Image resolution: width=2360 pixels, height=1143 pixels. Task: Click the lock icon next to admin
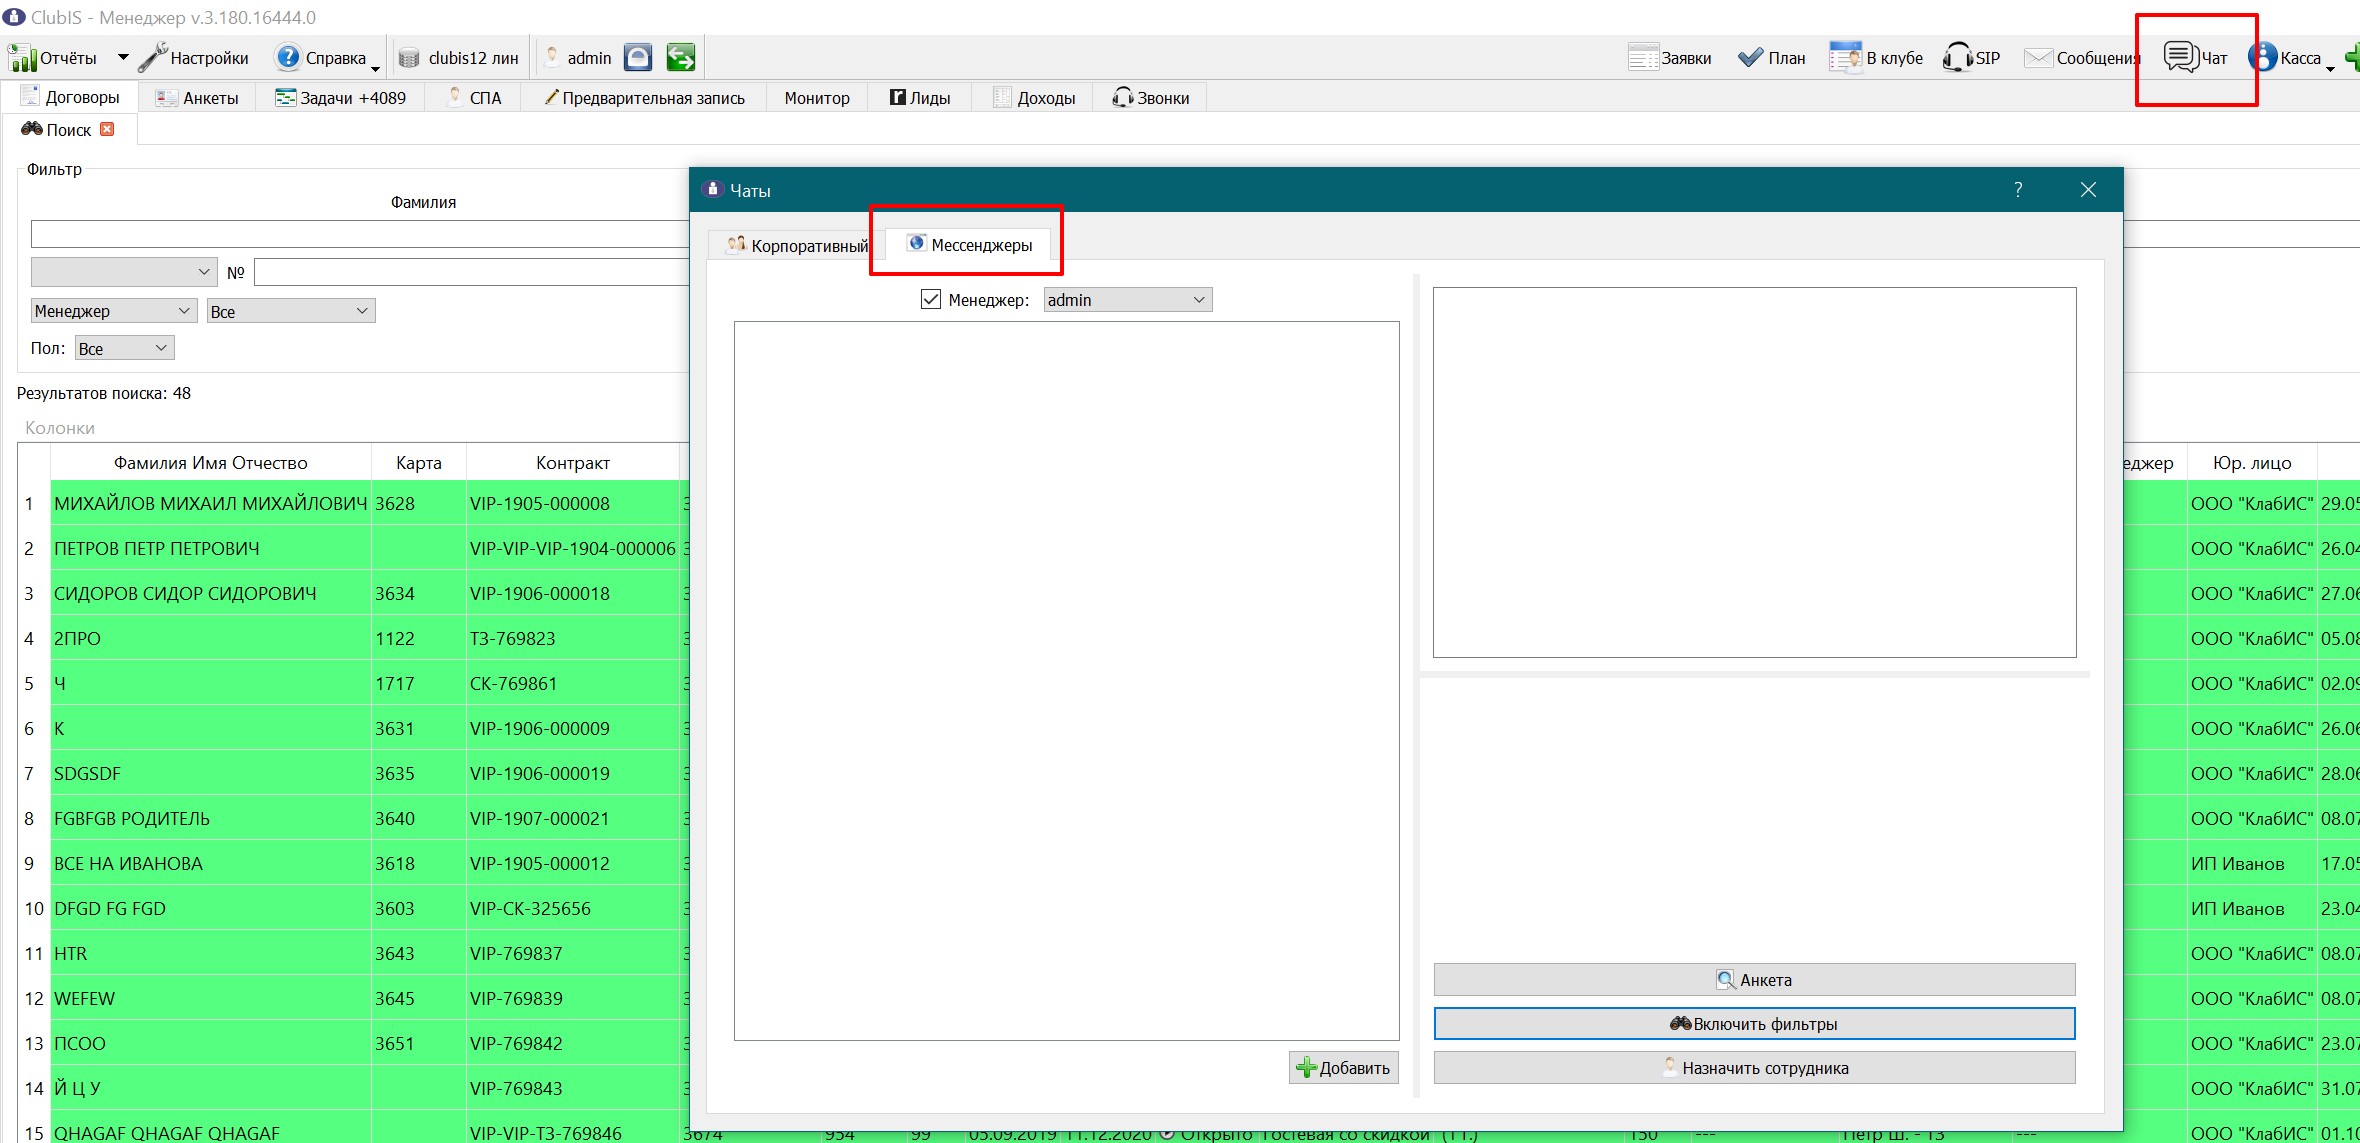tap(638, 57)
